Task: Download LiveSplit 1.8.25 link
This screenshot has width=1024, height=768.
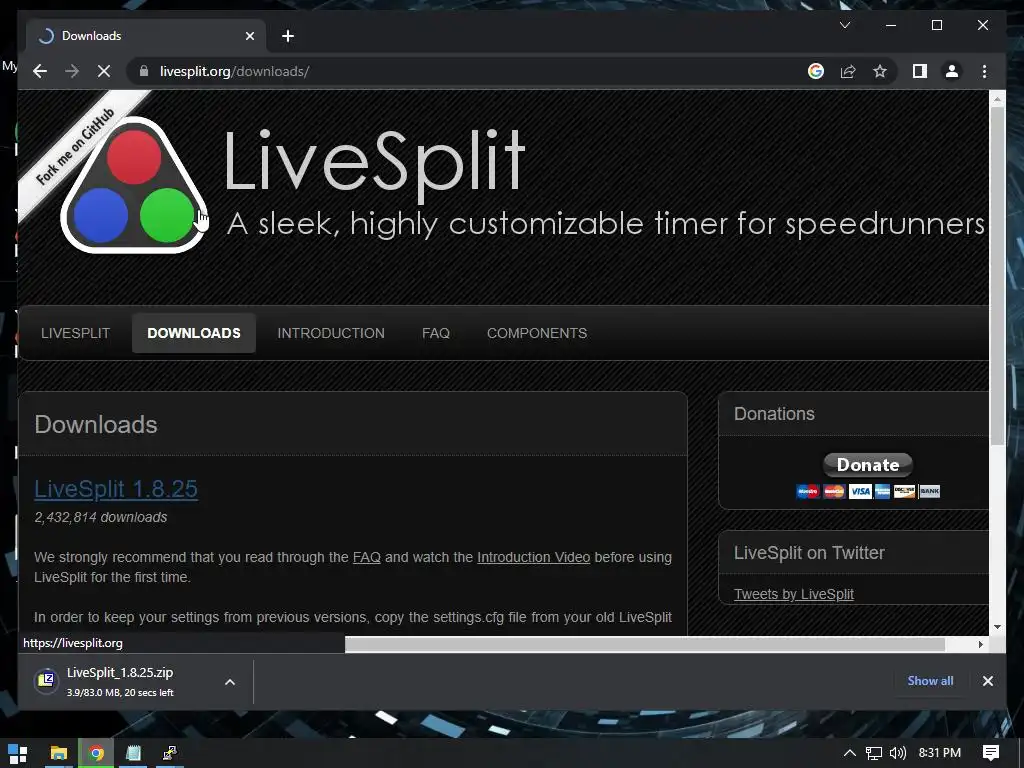Action: 116,488
